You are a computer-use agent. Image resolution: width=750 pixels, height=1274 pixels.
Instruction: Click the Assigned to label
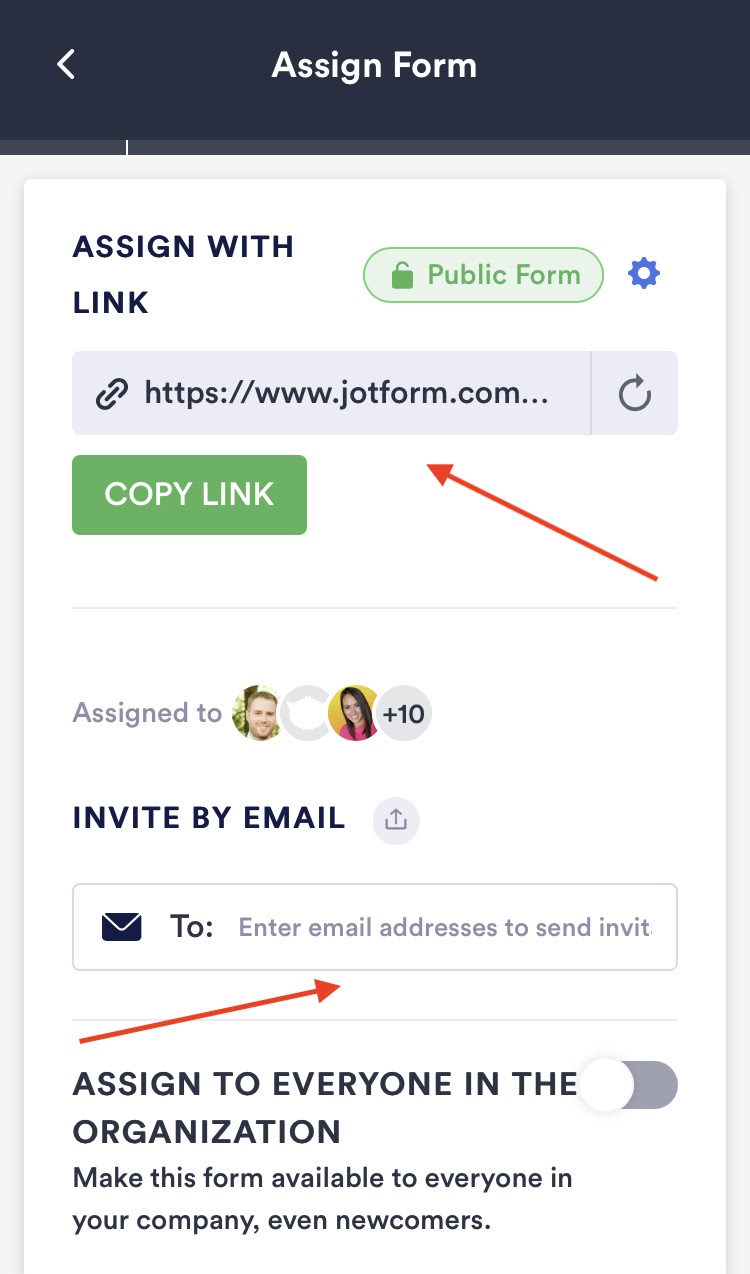(x=147, y=713)
